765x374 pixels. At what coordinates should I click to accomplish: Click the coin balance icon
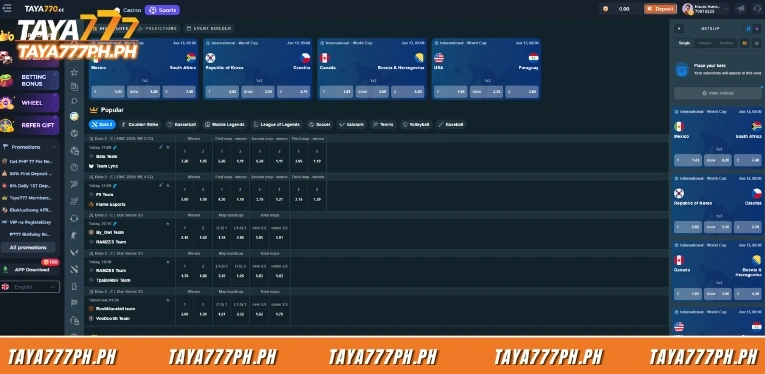(605, 9)
